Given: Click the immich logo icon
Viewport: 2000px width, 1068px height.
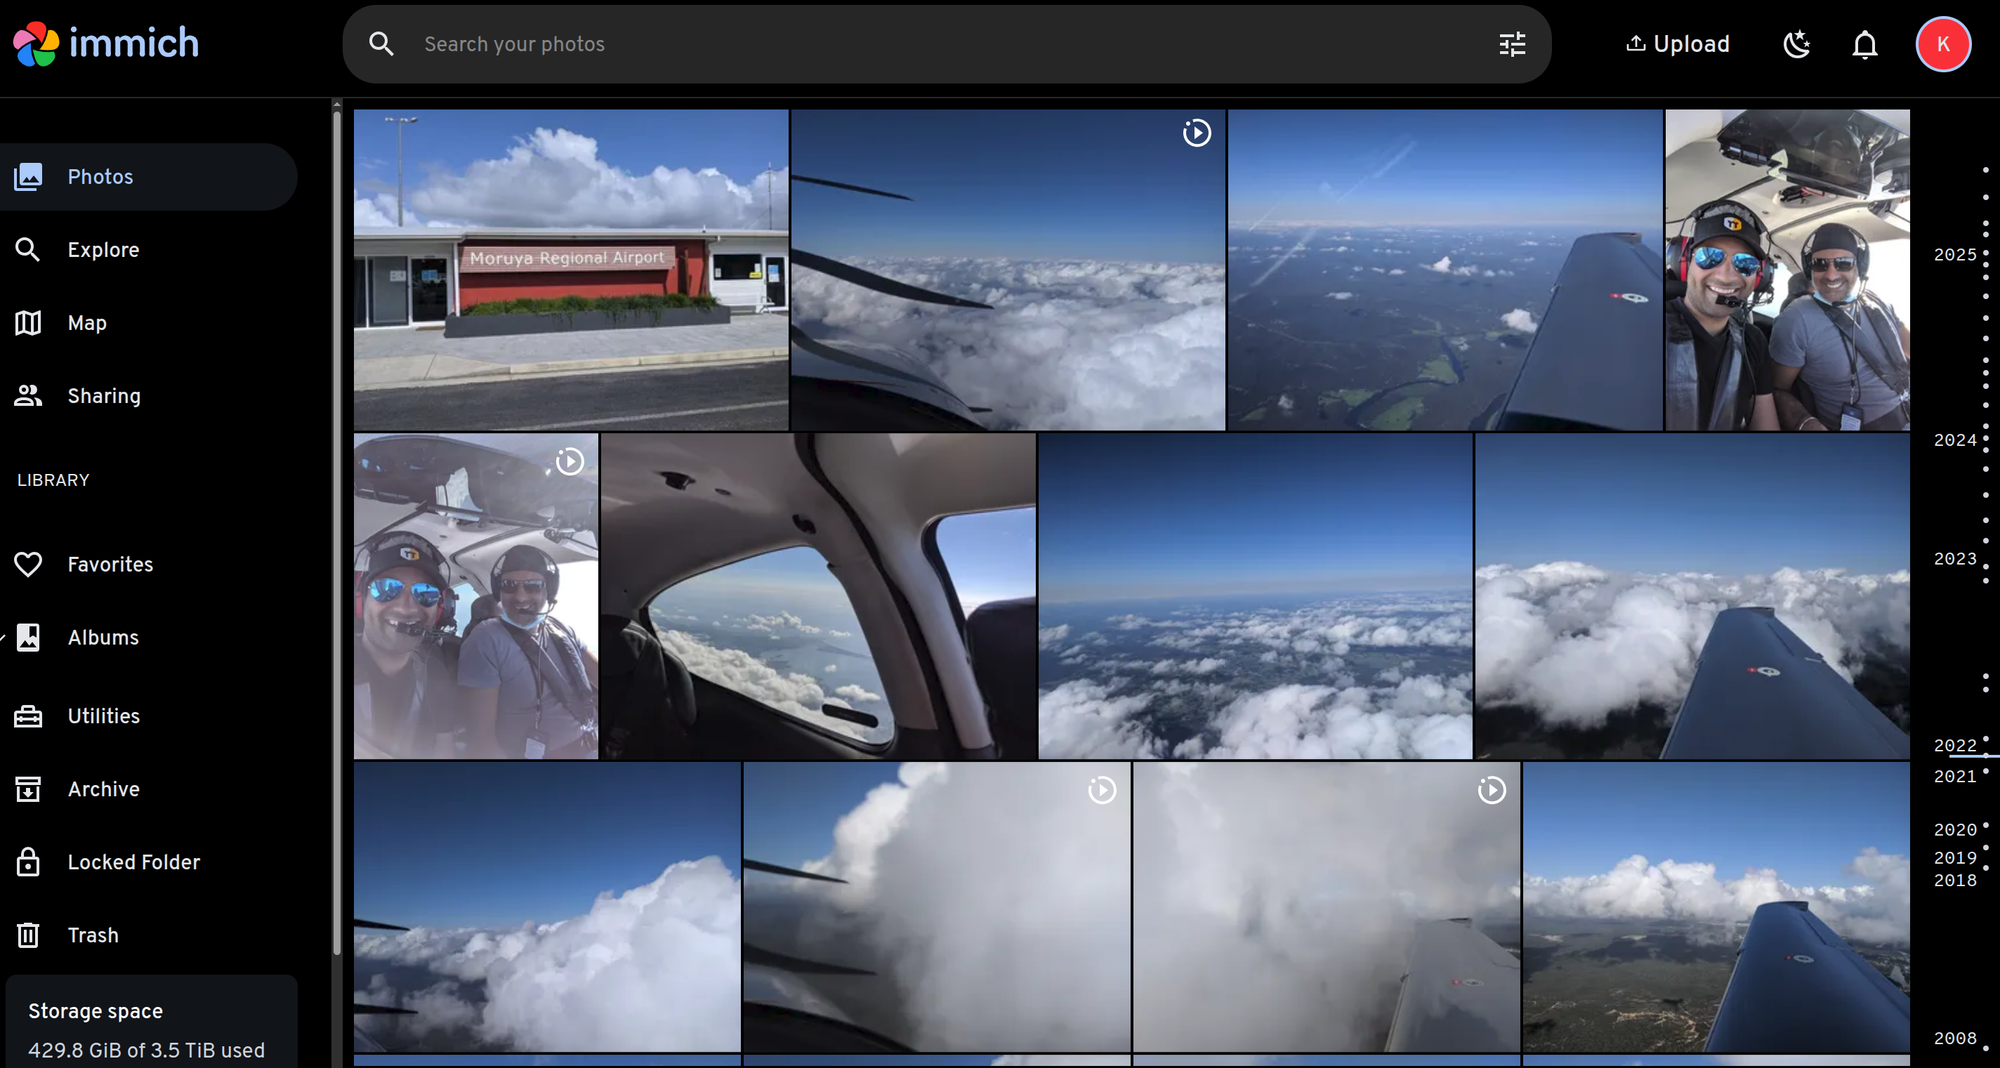Looking at the screenshot, I should [x=36, y=44].
